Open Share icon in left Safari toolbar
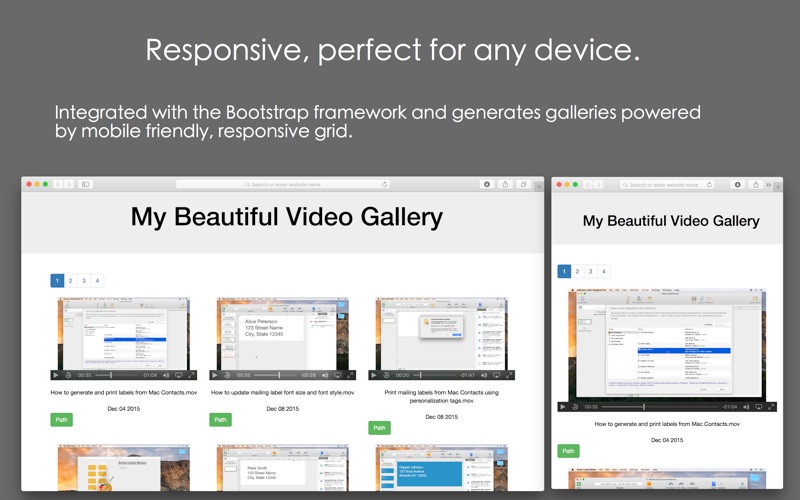 point(505,184)
